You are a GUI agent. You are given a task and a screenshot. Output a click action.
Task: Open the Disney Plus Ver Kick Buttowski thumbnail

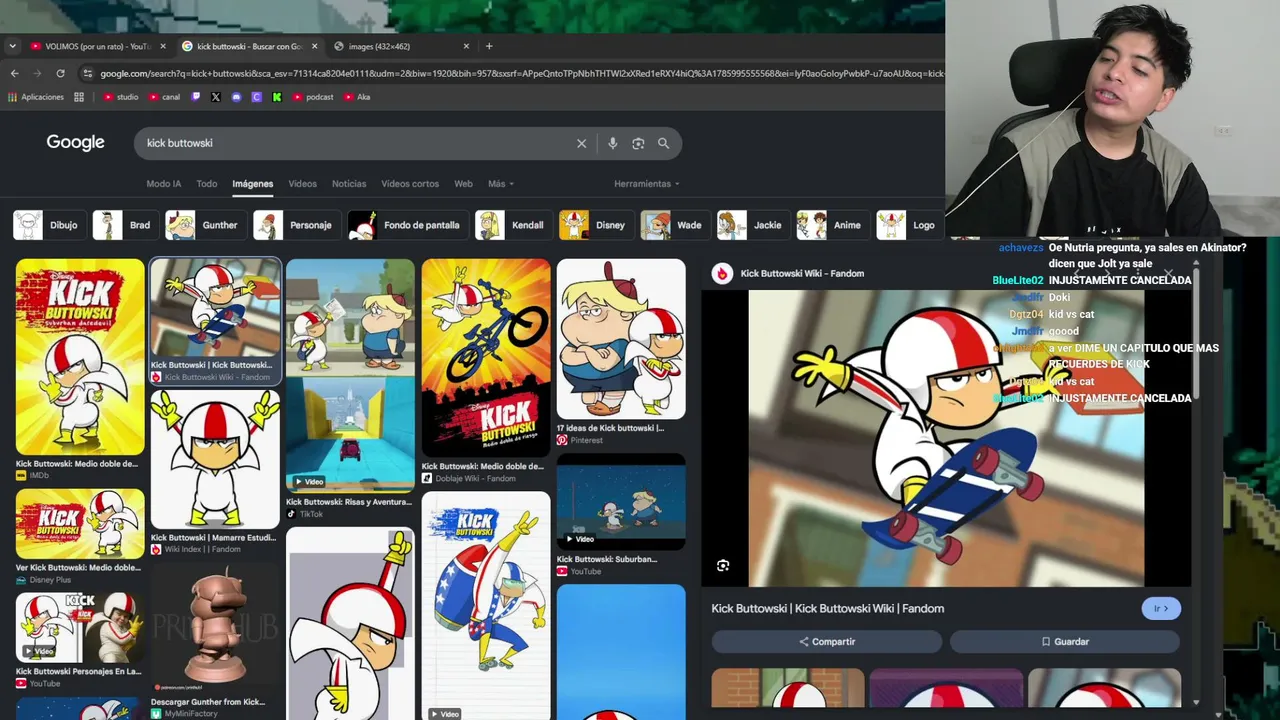pyautogui.click(x=80, y=523)
